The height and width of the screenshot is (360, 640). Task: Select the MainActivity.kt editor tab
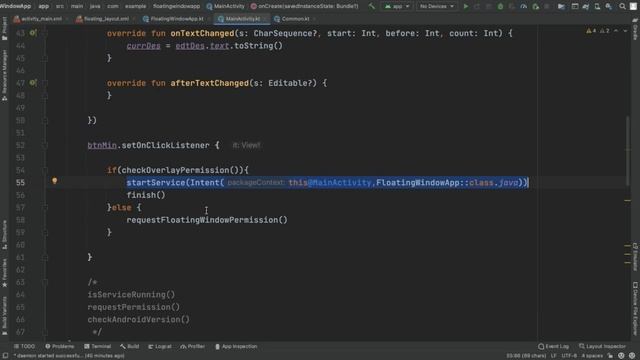[242, 19]
